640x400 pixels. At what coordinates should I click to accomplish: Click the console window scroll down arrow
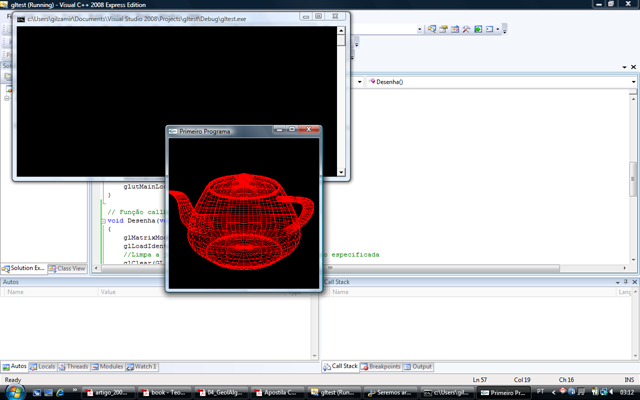(341, 172)
